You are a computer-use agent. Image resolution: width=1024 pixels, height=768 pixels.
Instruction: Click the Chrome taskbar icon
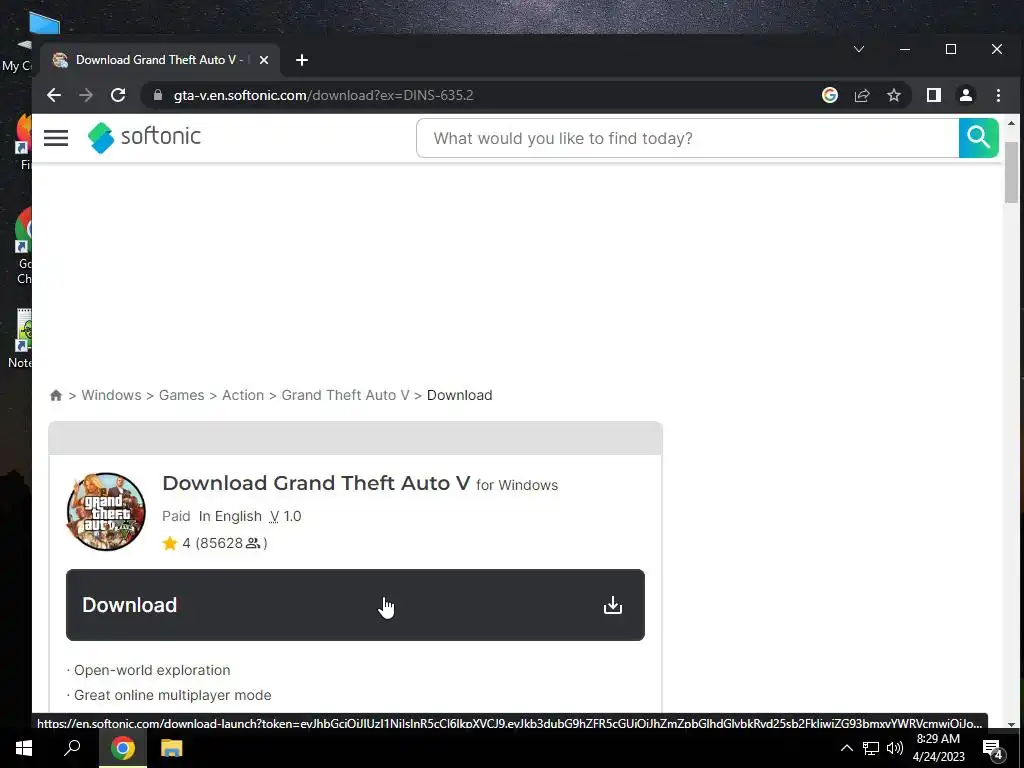[x=123, y=748]
